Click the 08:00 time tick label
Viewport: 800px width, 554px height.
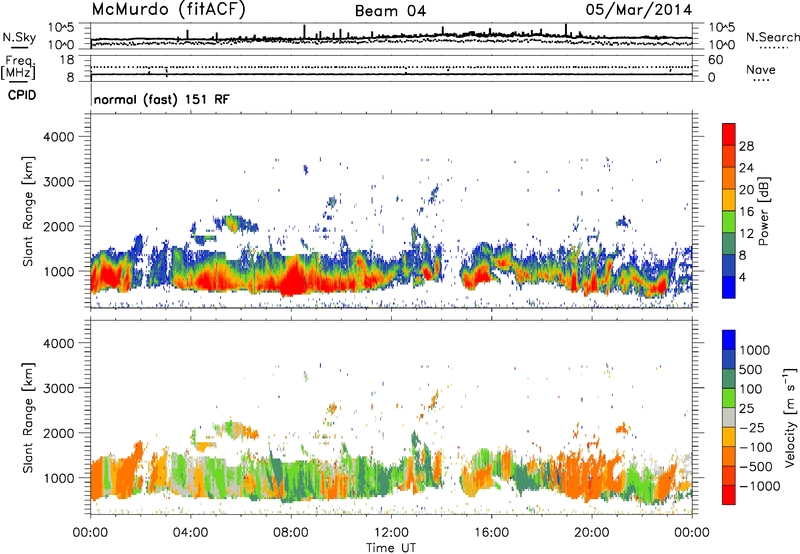pyautogui.click(x=290, y=533)
